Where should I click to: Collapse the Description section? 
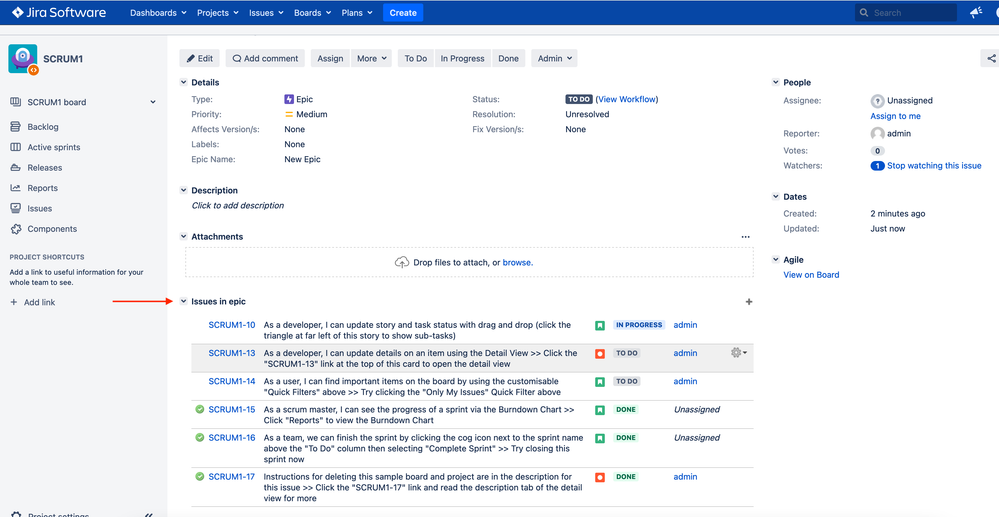[x=183, y=191]
